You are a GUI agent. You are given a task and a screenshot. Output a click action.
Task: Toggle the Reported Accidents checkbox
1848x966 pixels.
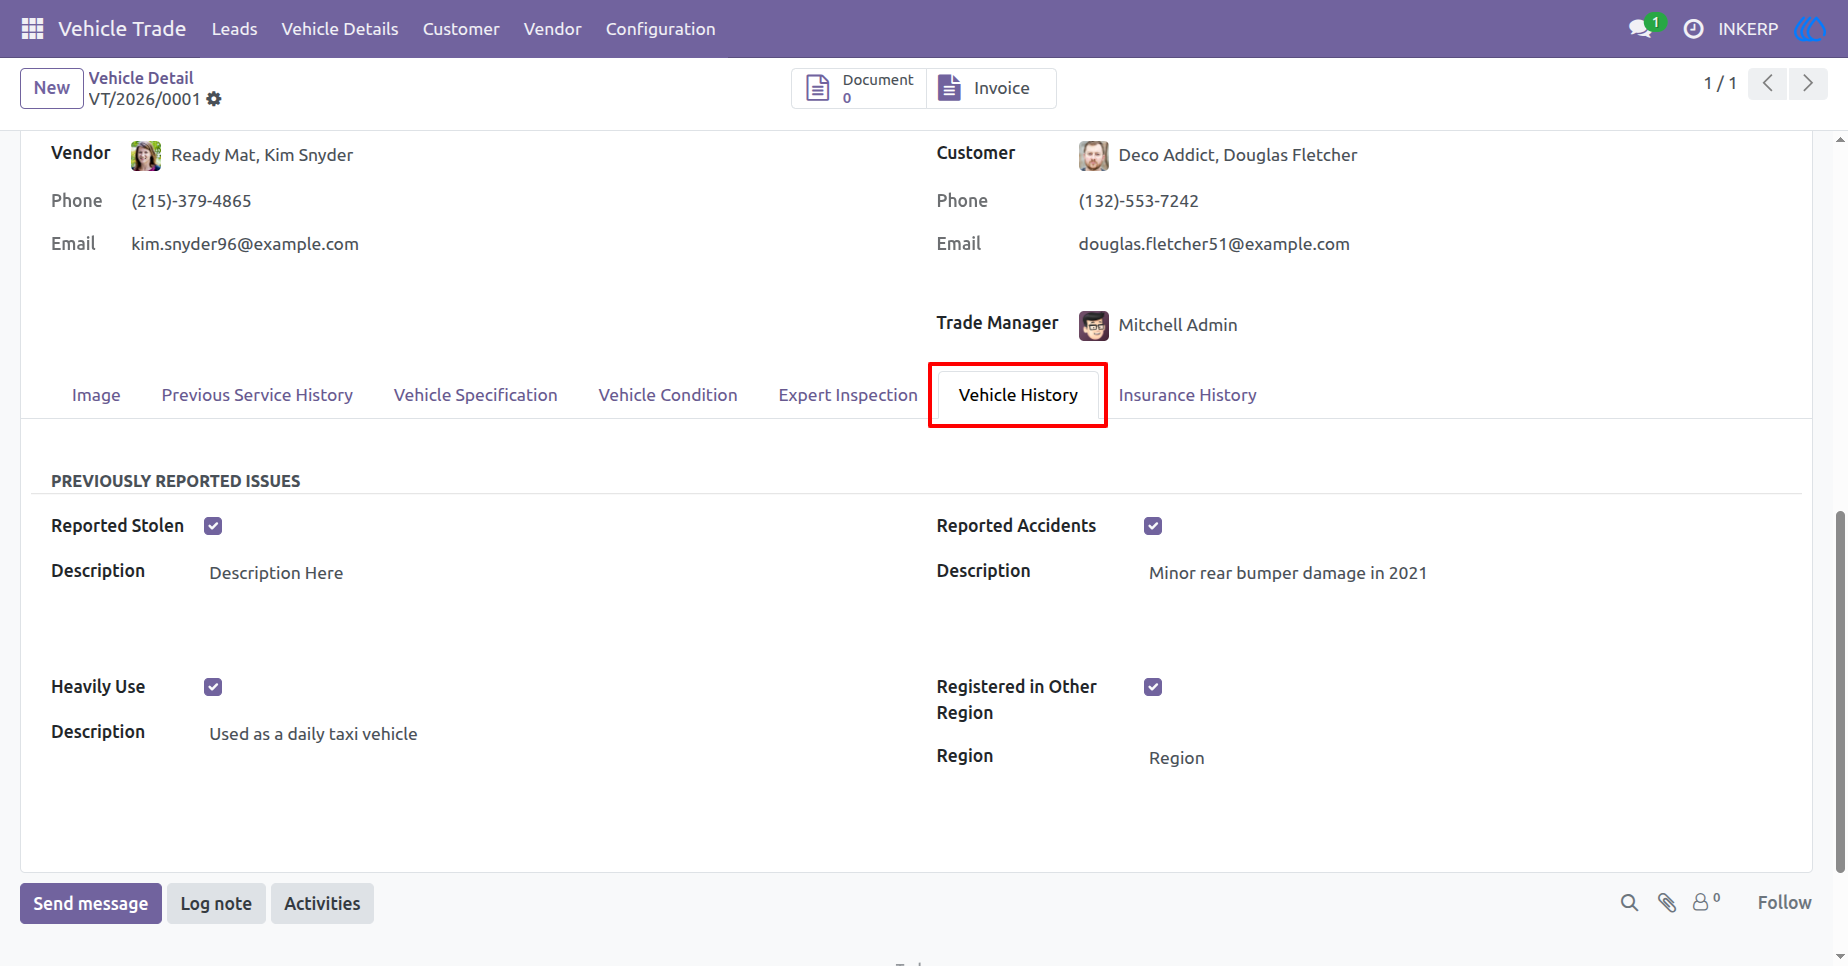pos(1153,526)
